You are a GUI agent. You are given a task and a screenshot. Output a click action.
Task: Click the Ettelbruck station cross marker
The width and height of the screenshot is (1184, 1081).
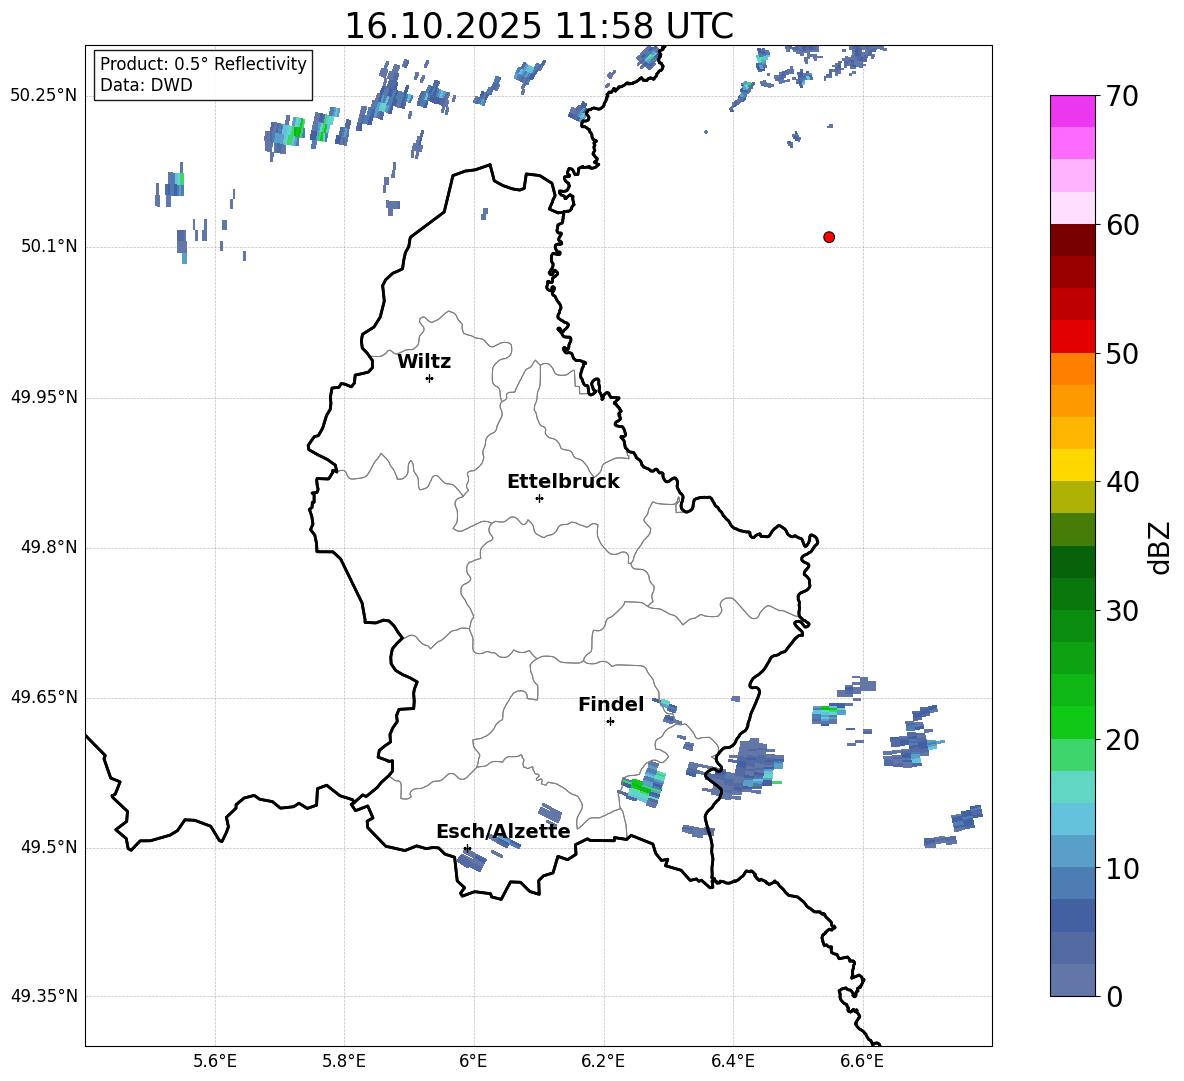click(539, 498)
